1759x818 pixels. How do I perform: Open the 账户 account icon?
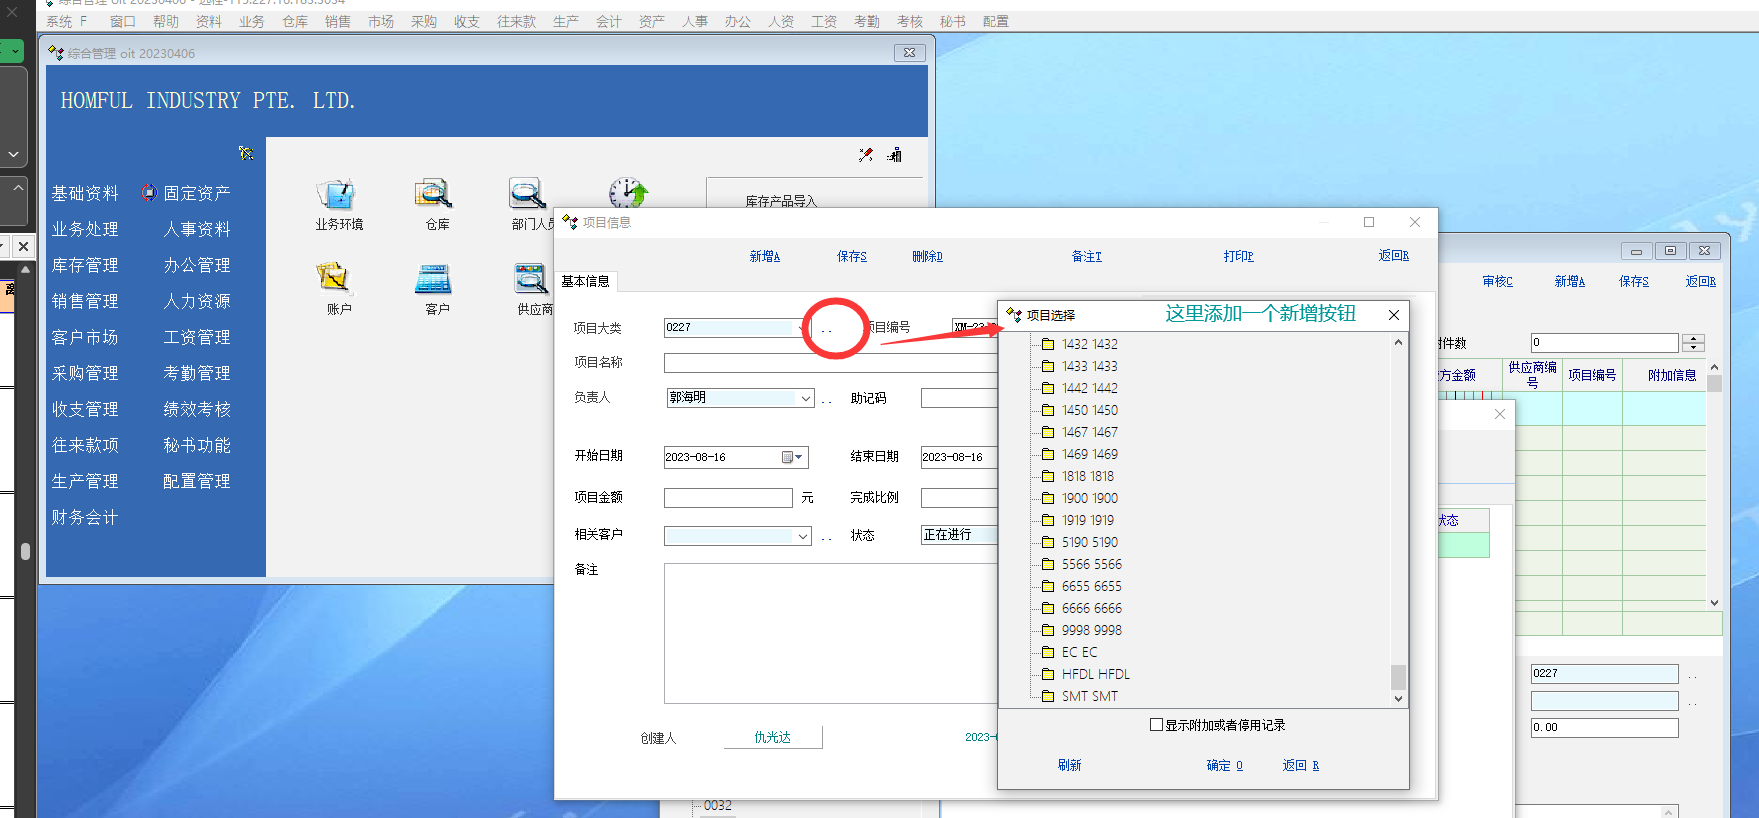coord(333,278)
